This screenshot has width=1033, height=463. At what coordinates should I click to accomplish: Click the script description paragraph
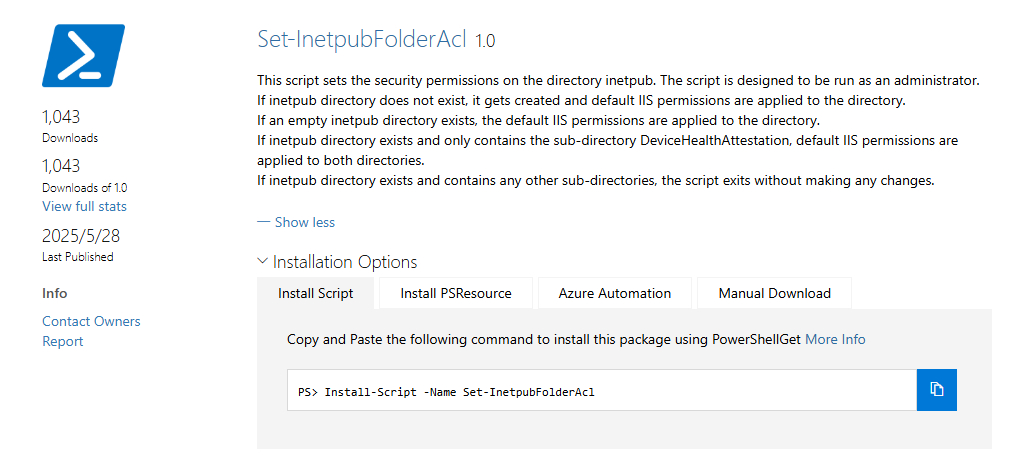[x=619, y=130]
